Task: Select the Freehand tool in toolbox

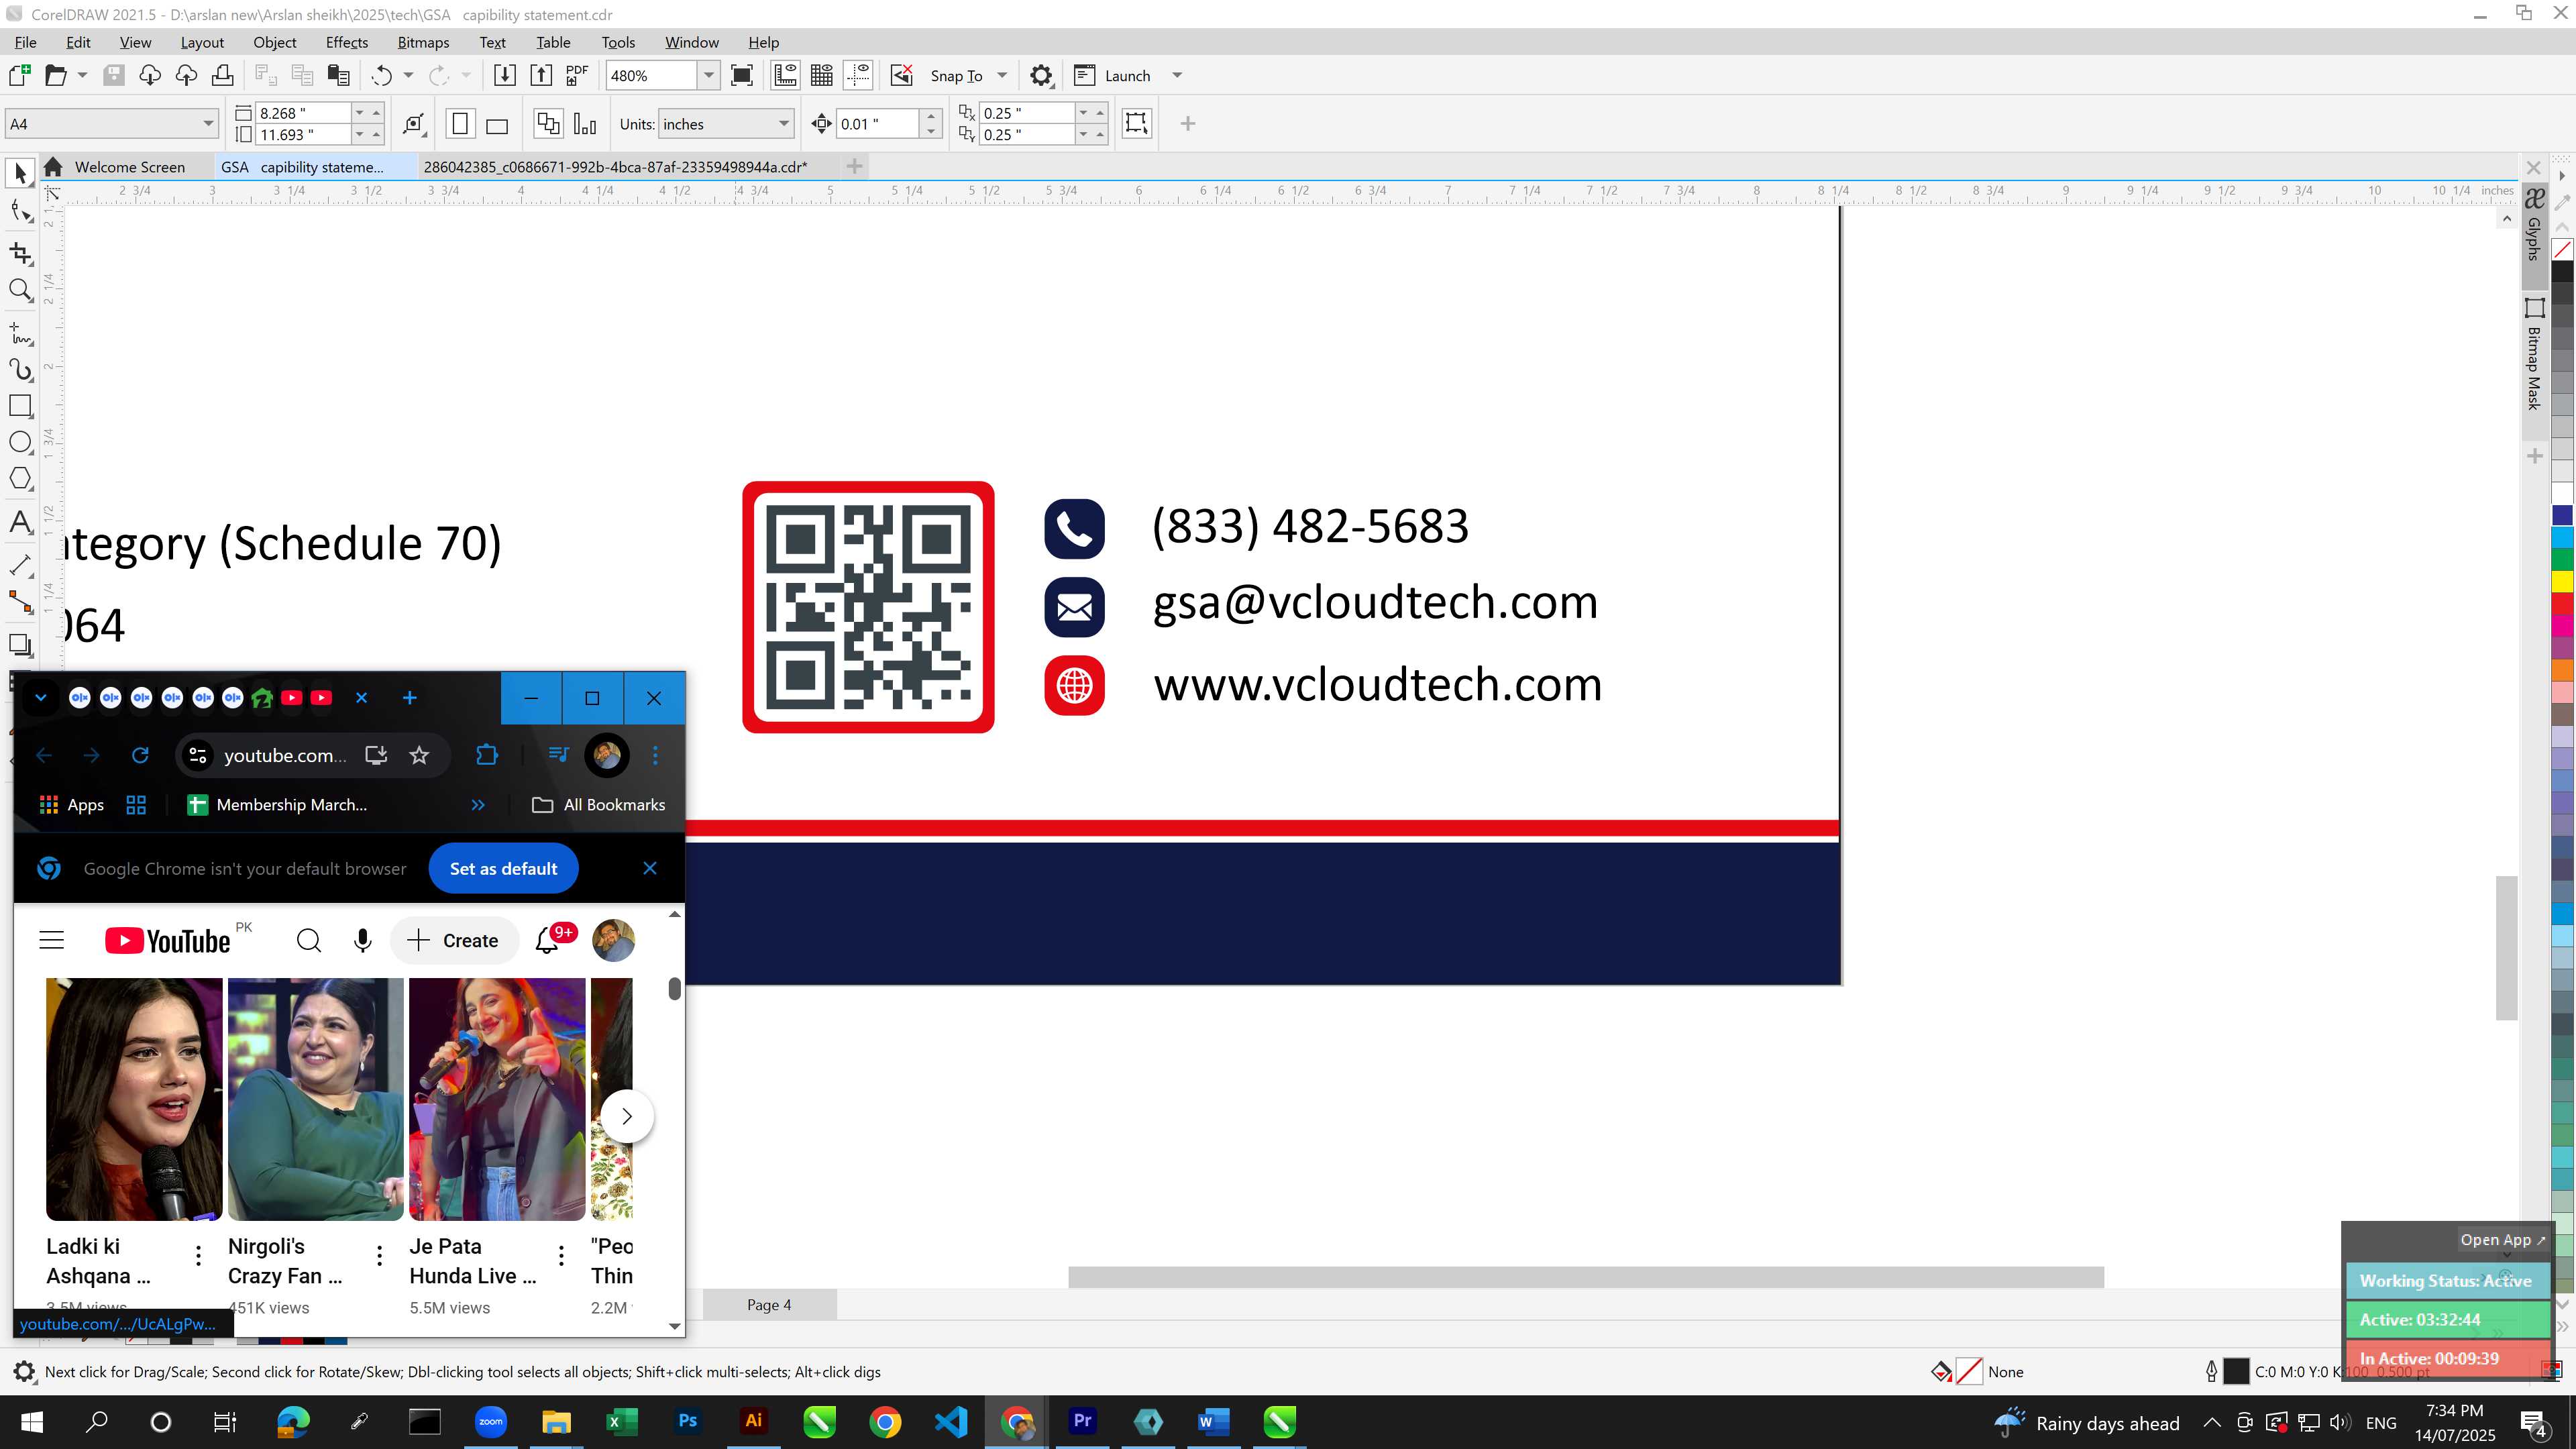Action: pos(20,333)
